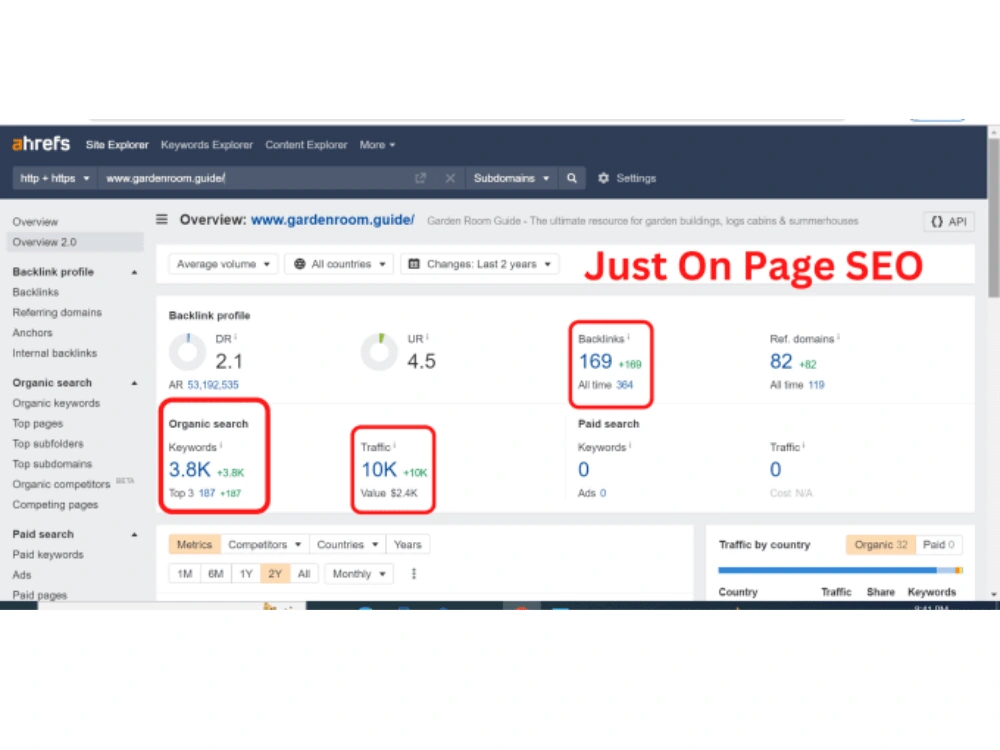Open Backlinks report in sidebar

tap(36, 292)
